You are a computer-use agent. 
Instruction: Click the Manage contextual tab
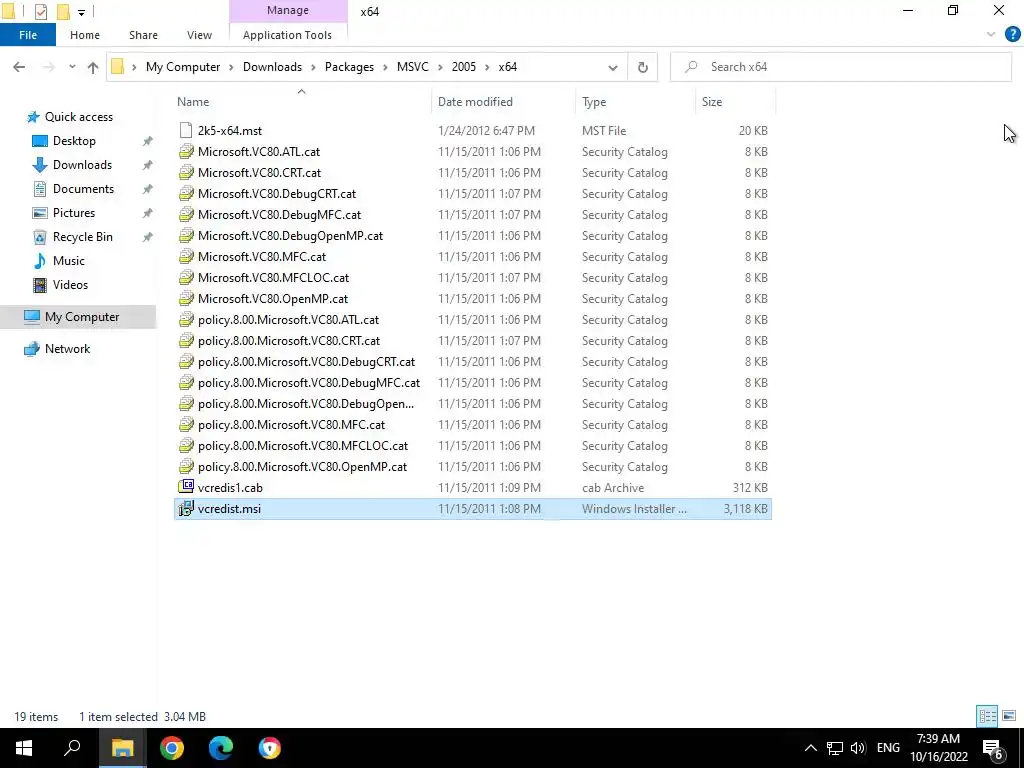[287, 10]
